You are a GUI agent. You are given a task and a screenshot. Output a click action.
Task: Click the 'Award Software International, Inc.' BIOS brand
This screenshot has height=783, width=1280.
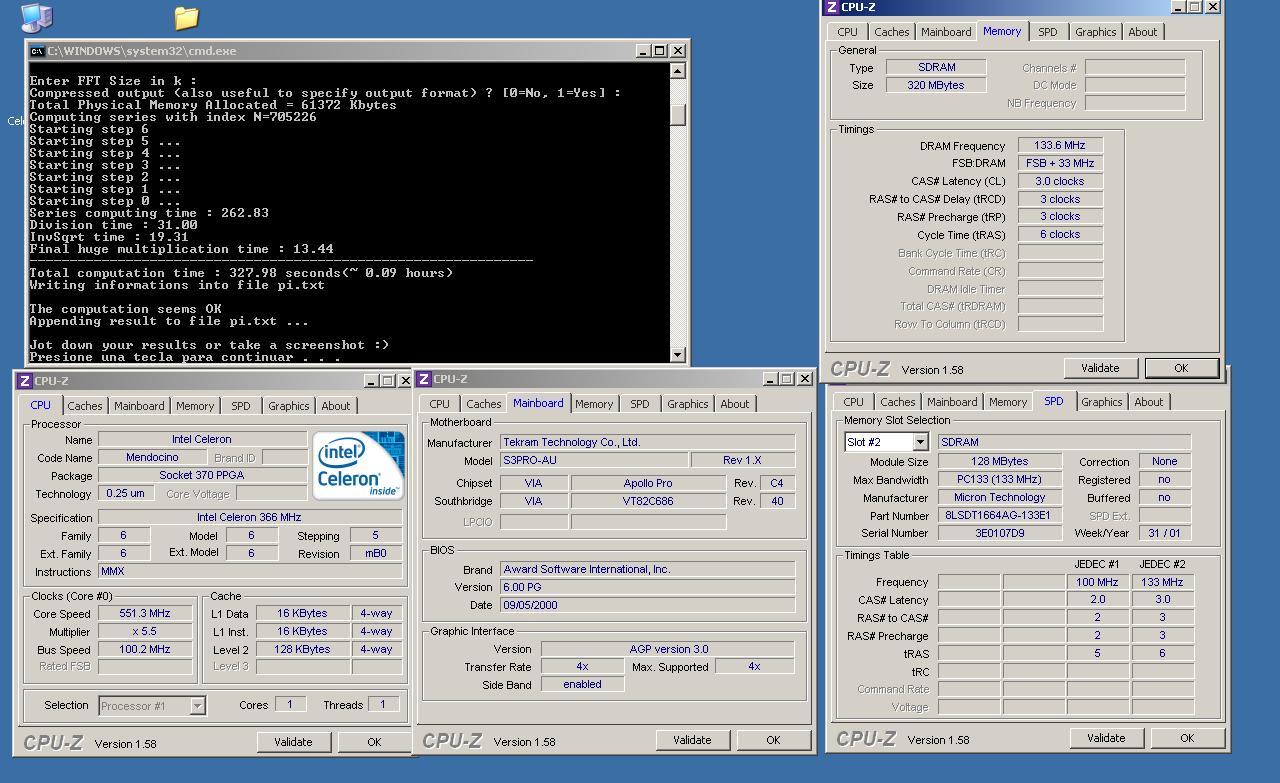point(647,569)
